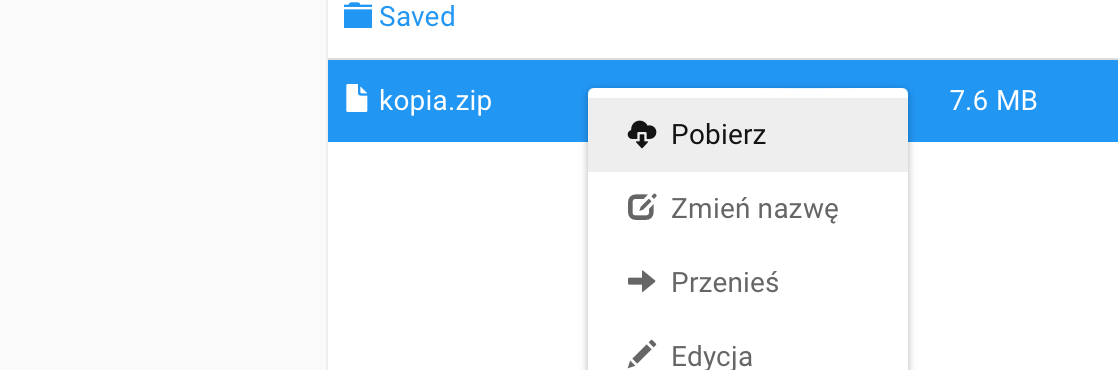Click the blue Saved folder icon
This screenshot has height=370, width=1118.
tap(357, 15)
